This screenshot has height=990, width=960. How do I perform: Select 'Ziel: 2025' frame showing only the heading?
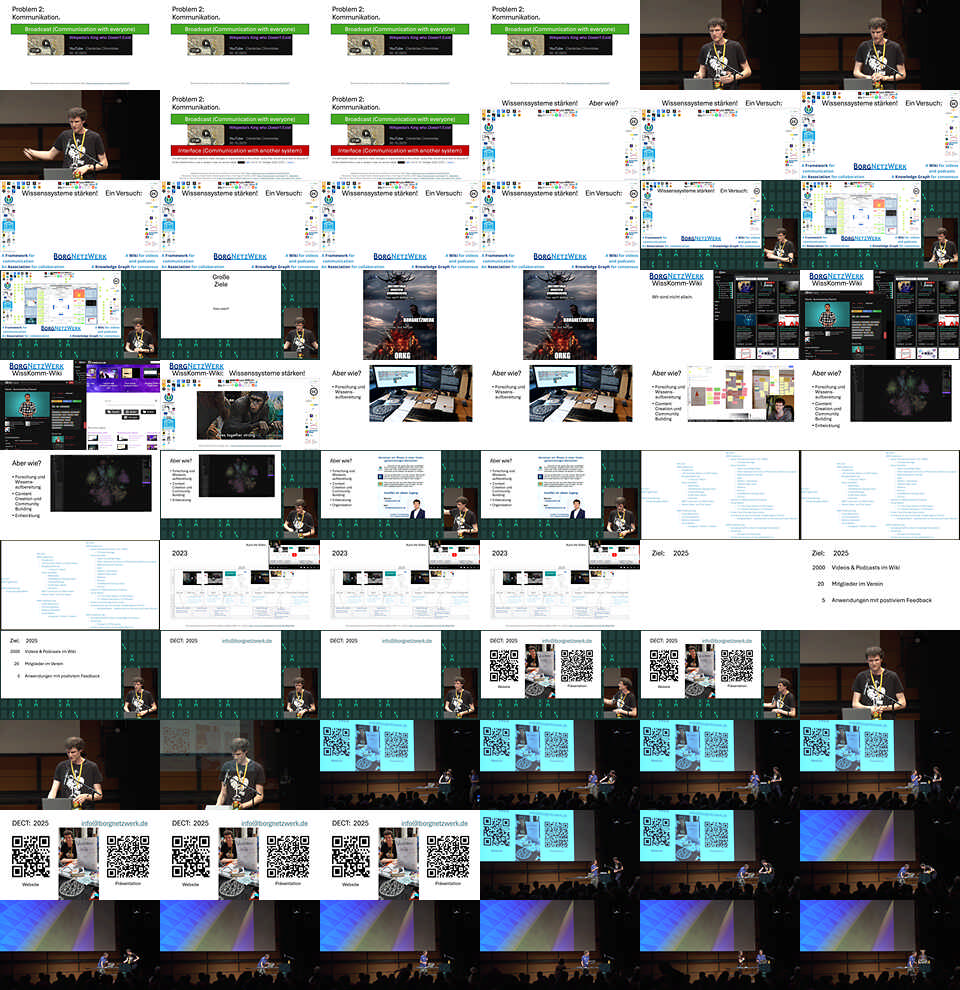tap(720, 585)
